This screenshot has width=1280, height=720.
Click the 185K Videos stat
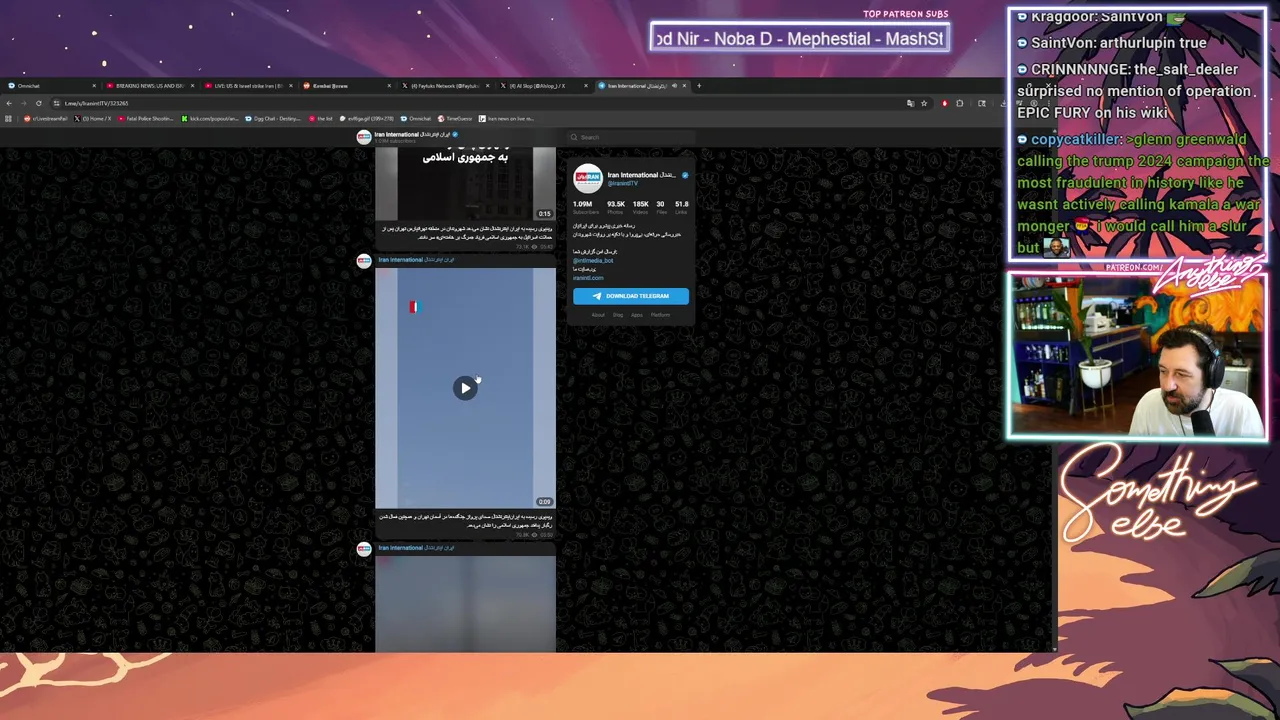(640, 207)
